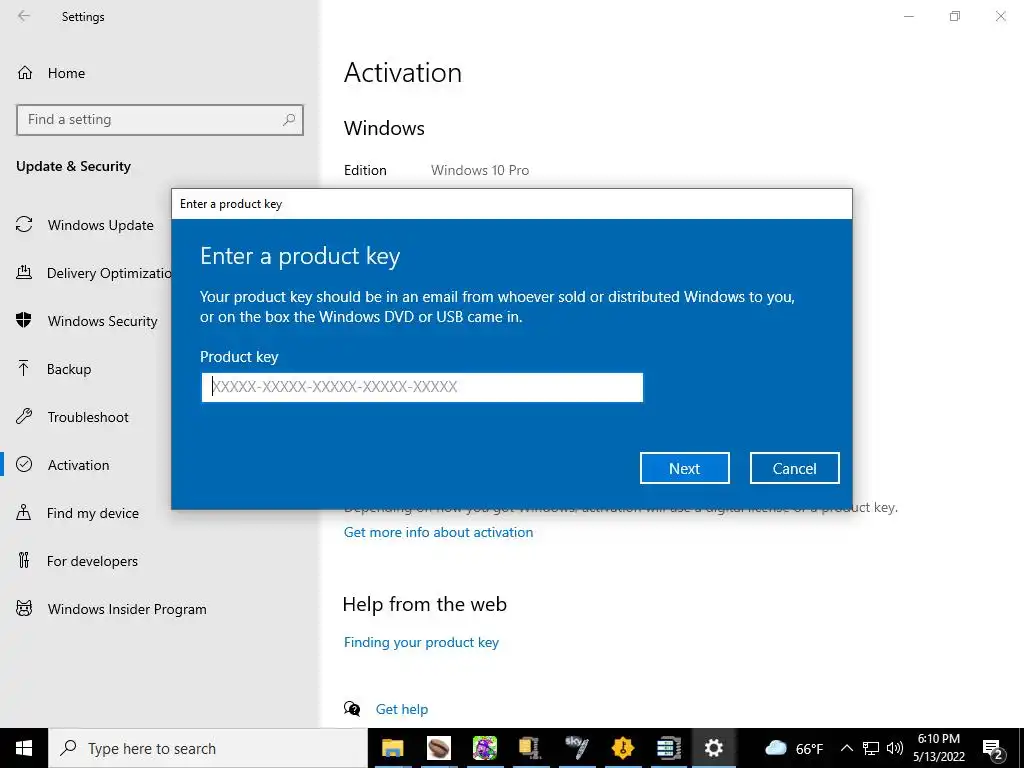Viewport: 1024px width, 768px height.
Task: Click the magnifier icon in Find a setting
Action: click(x=289, y=120)
